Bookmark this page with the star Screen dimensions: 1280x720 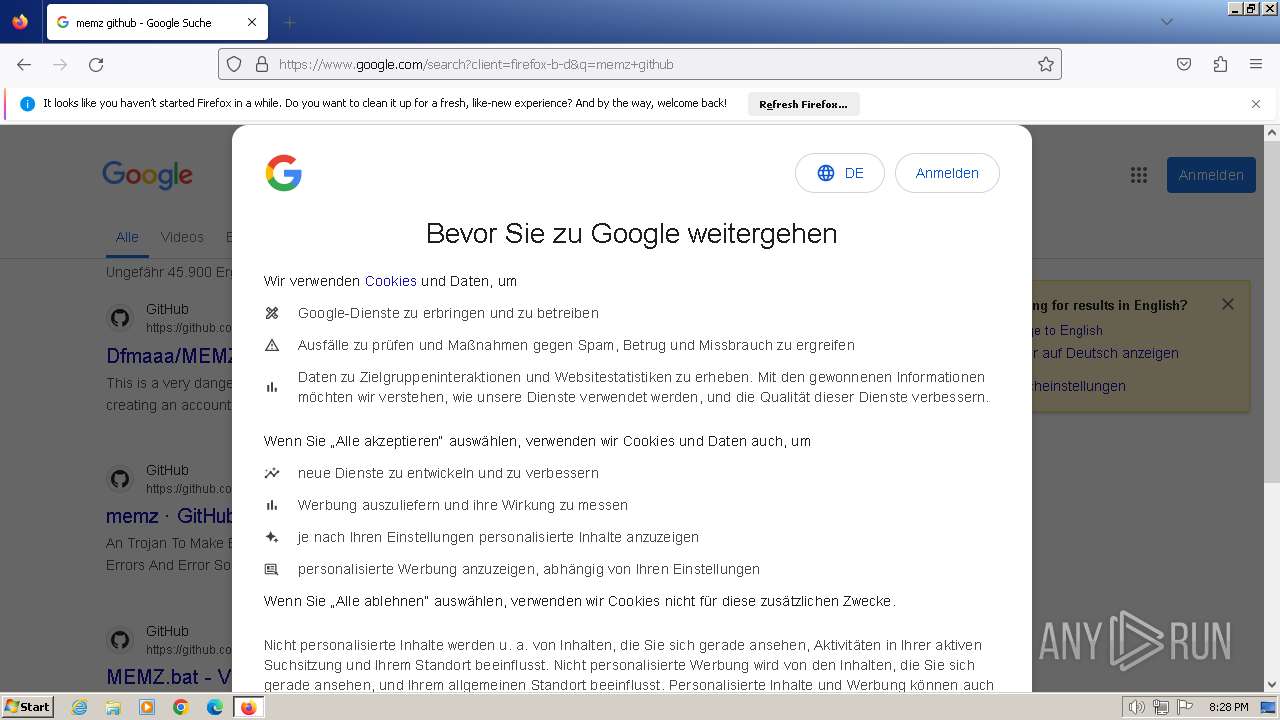point(1046,64)
